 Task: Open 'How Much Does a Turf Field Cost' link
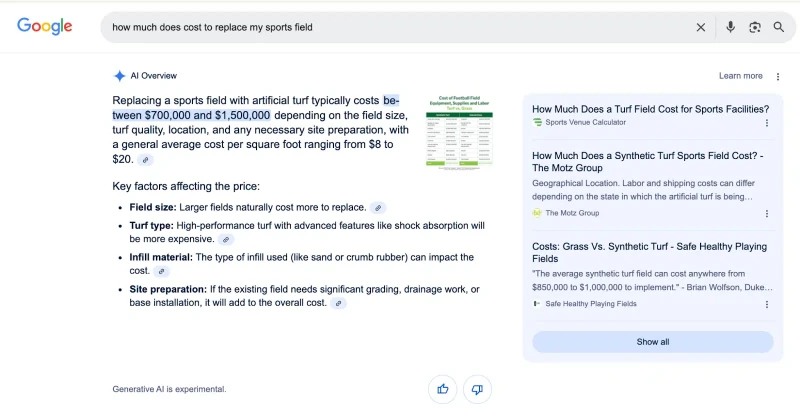point(650,109)
